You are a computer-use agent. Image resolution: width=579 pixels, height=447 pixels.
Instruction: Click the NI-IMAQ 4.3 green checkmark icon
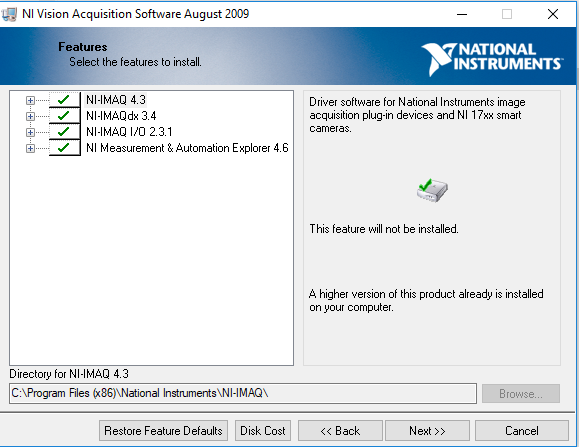coord(65,100)
